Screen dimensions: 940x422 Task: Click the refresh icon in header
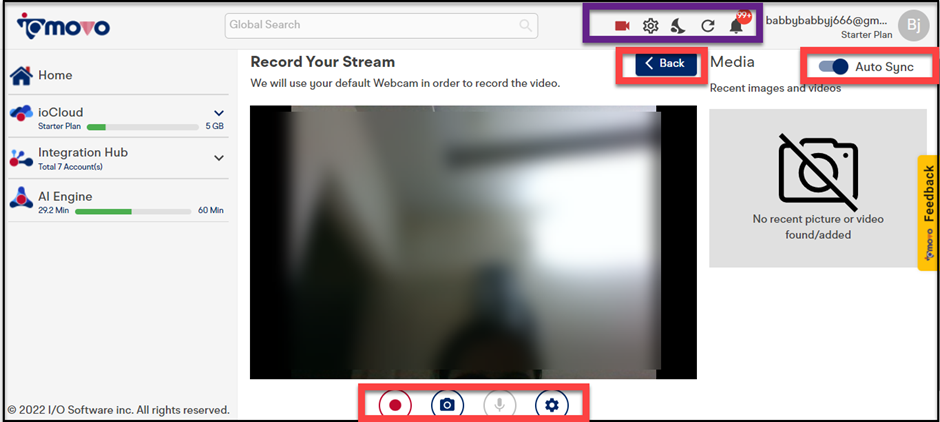click(x=708, y=26)
